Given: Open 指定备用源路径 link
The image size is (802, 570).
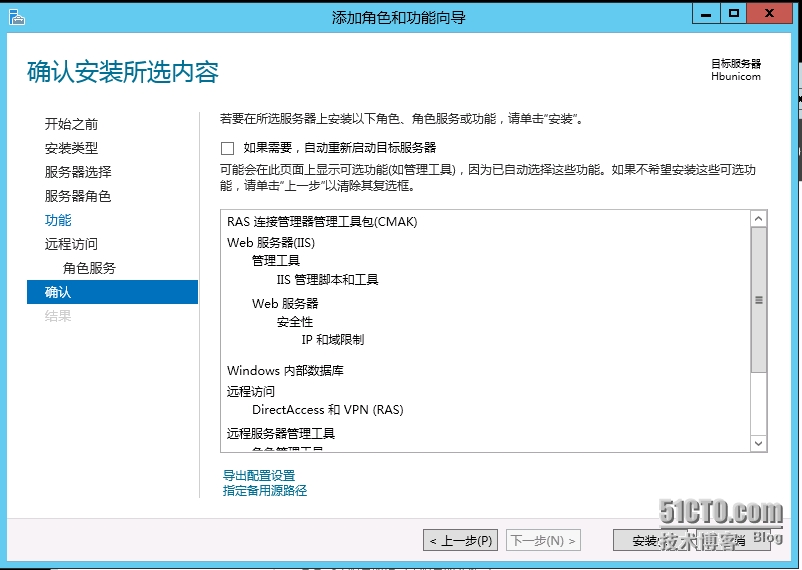Looking at the screenshot, I should (265, 491).
